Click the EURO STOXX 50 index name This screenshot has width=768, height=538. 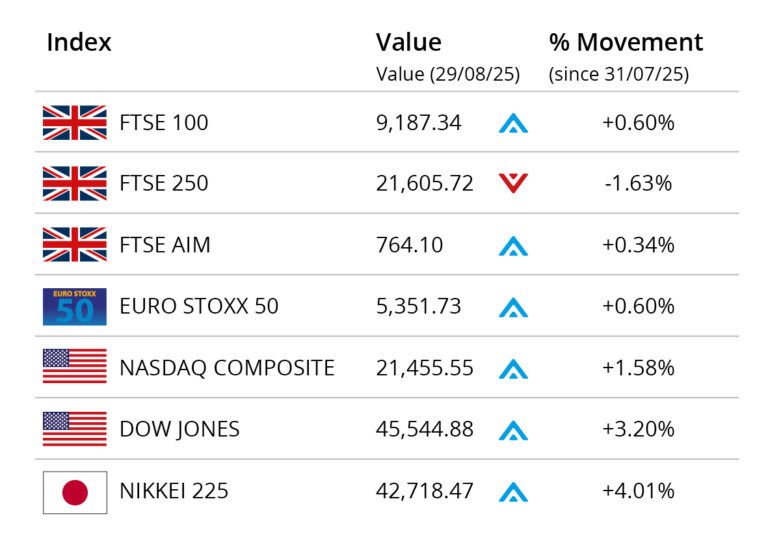[199, 306]
